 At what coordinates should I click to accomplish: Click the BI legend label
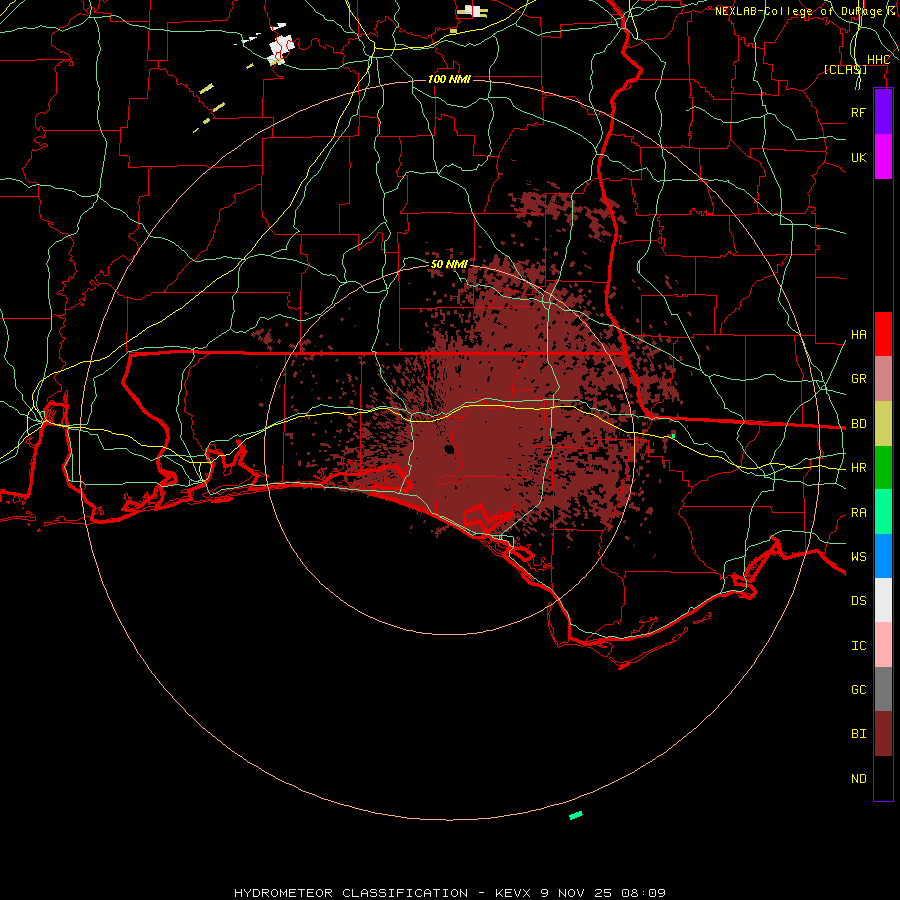coord(858,734)
